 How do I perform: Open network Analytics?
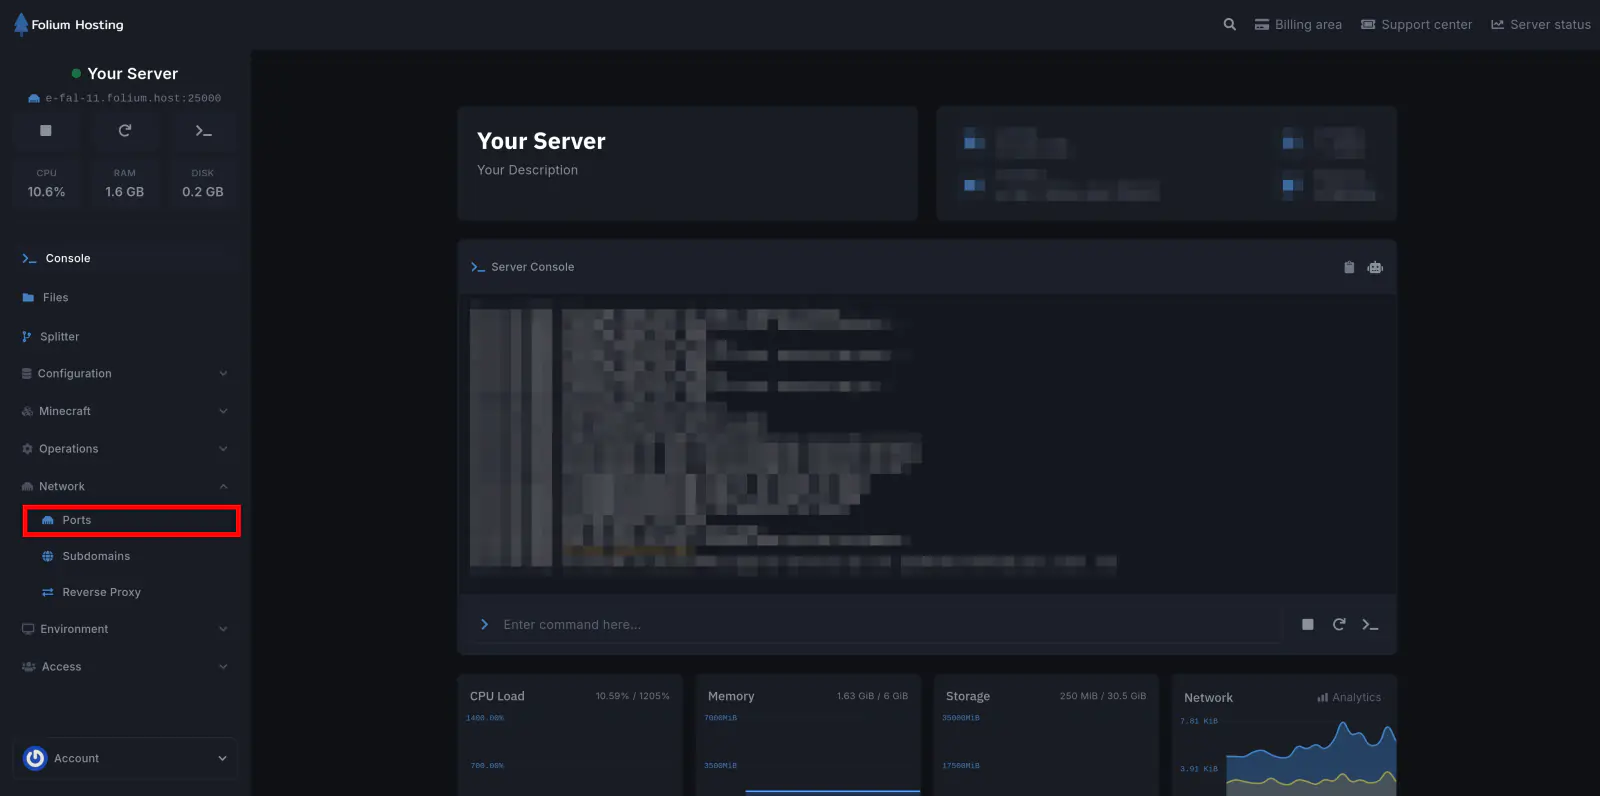(x=1349, y=698)
